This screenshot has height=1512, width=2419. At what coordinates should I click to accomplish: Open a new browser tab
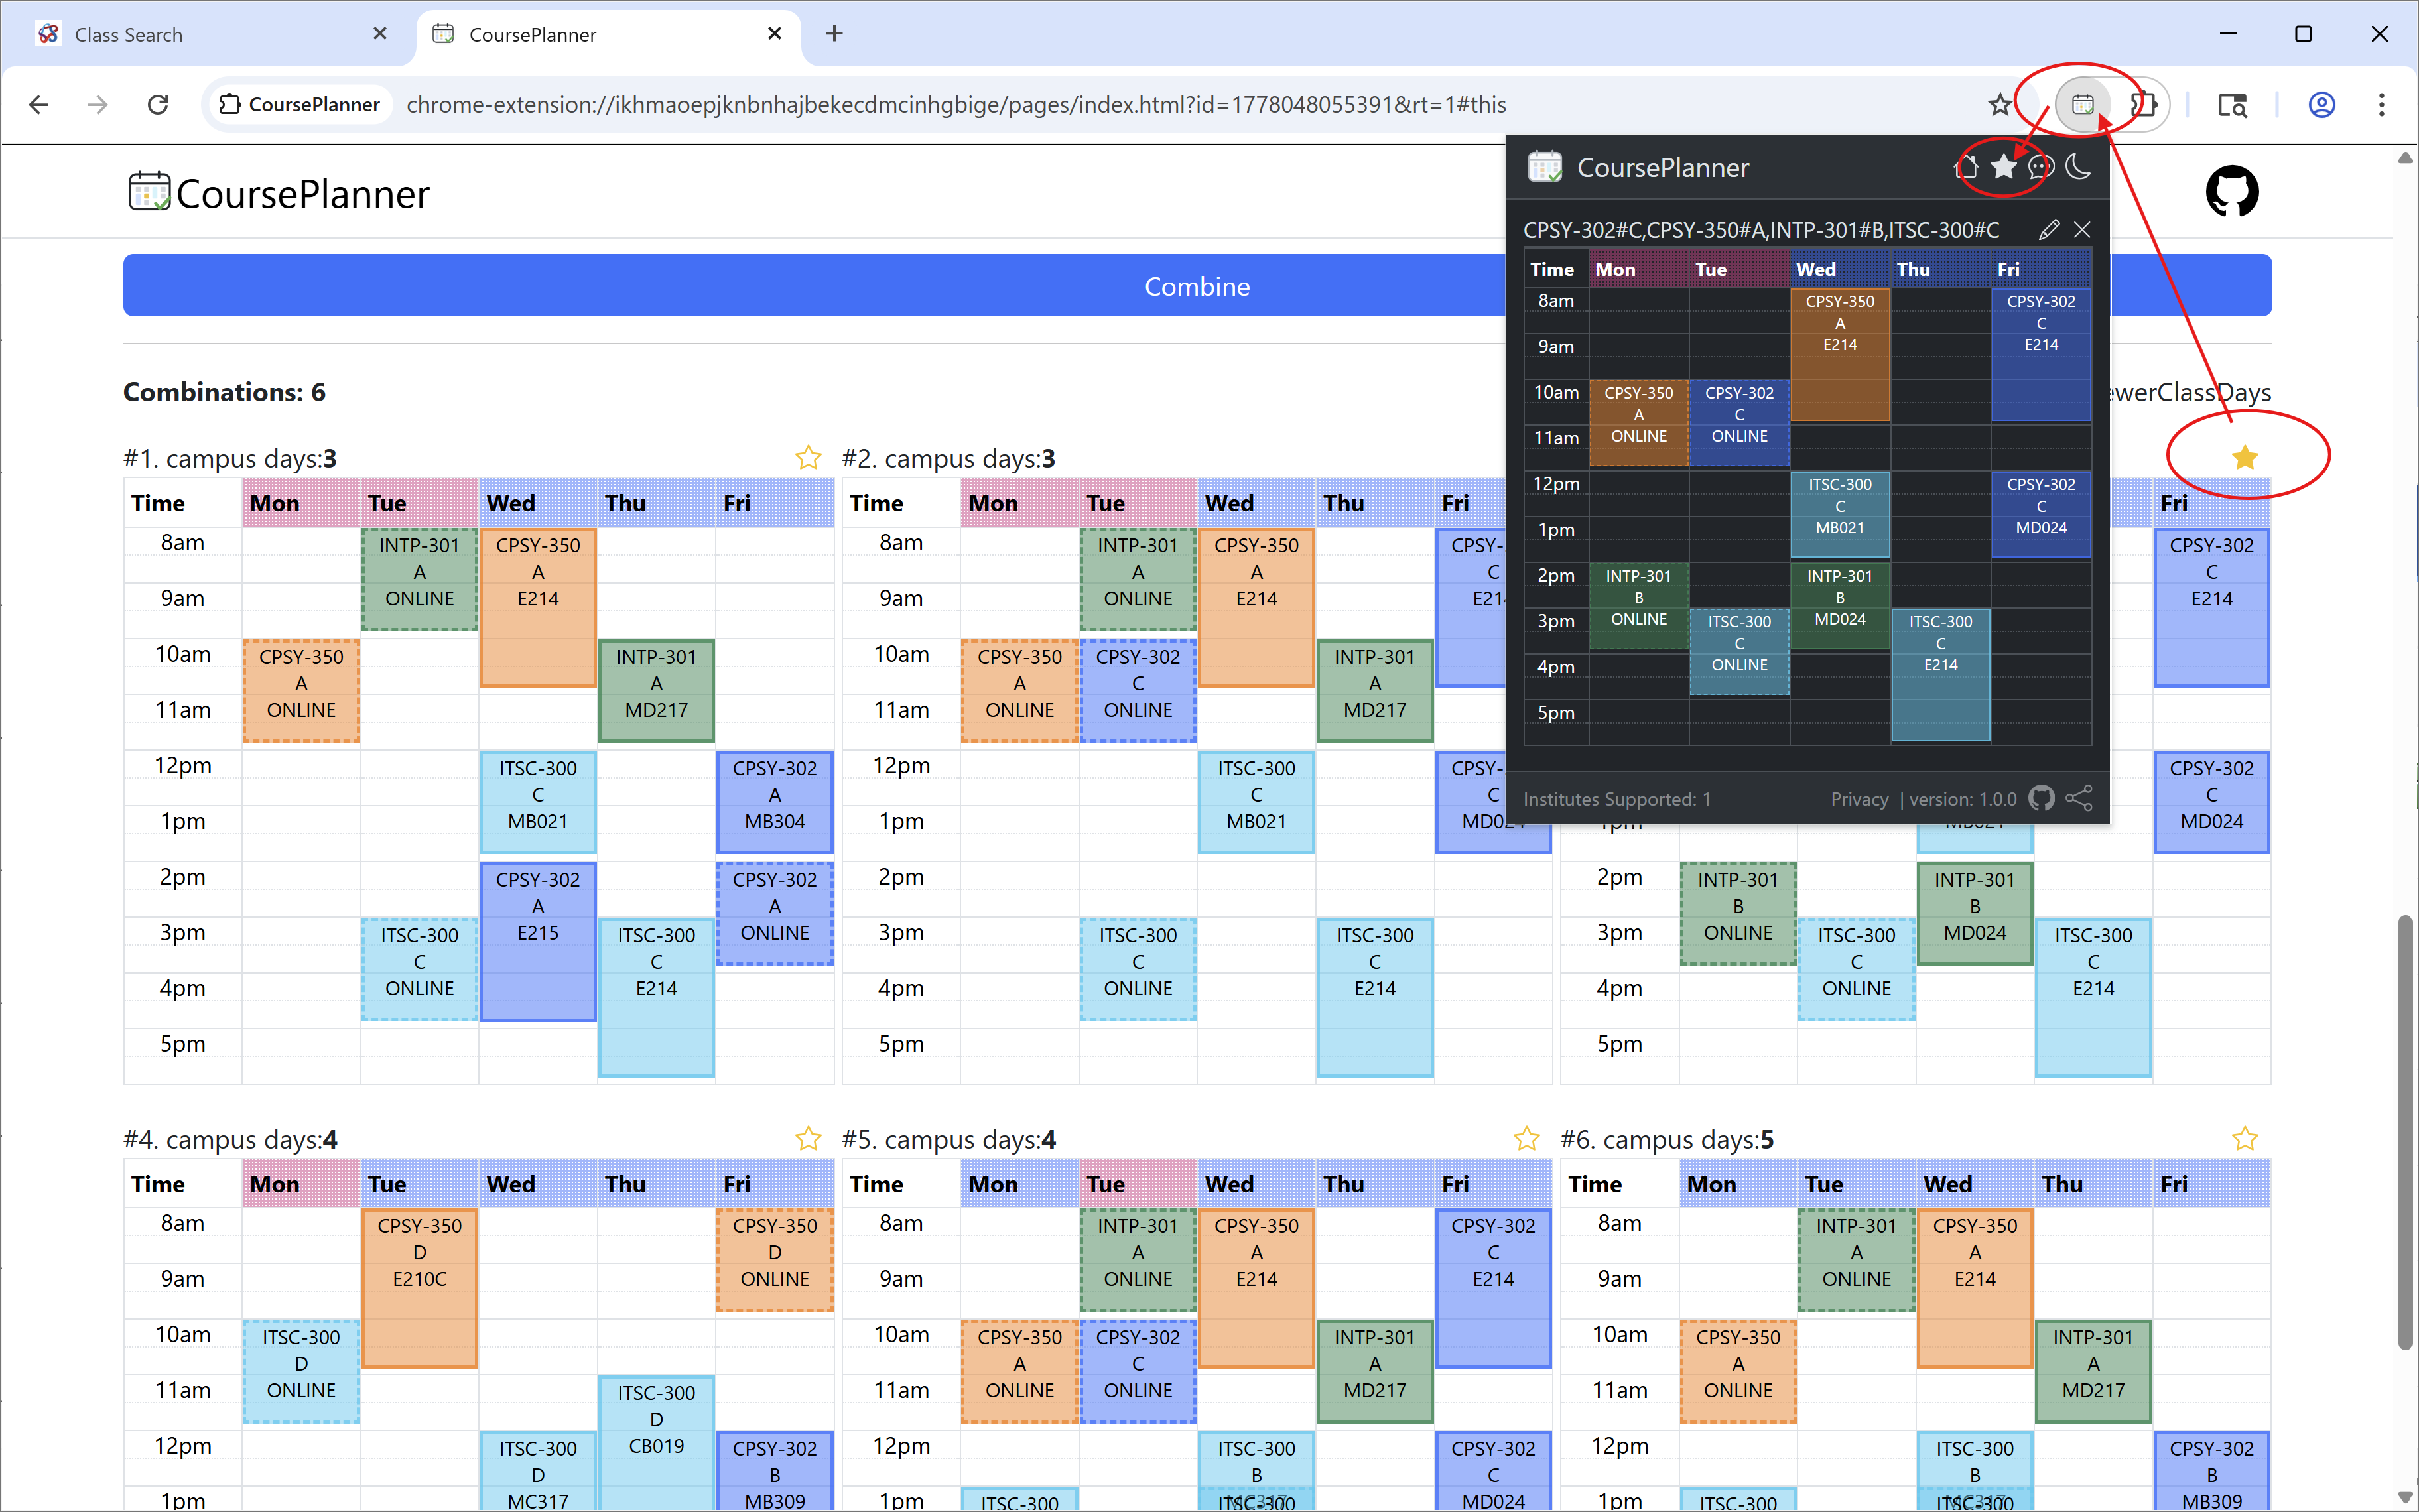point(834,34)
